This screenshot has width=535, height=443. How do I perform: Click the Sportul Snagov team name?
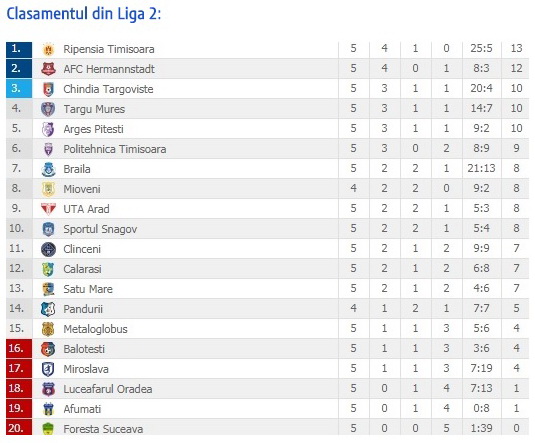(100, 229)
